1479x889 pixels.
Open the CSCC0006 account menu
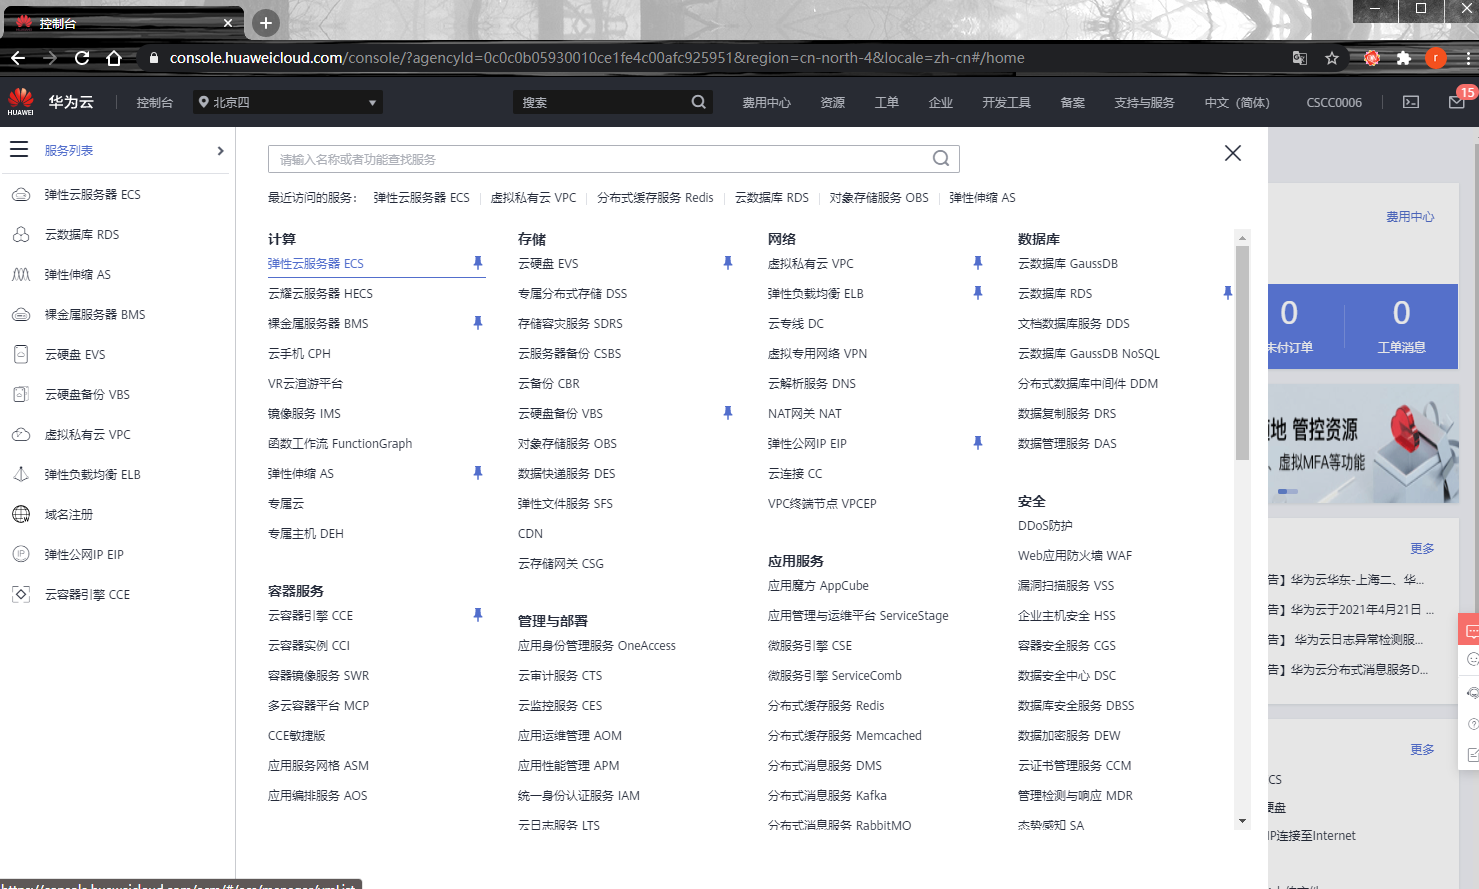[x=1334, y=102]
